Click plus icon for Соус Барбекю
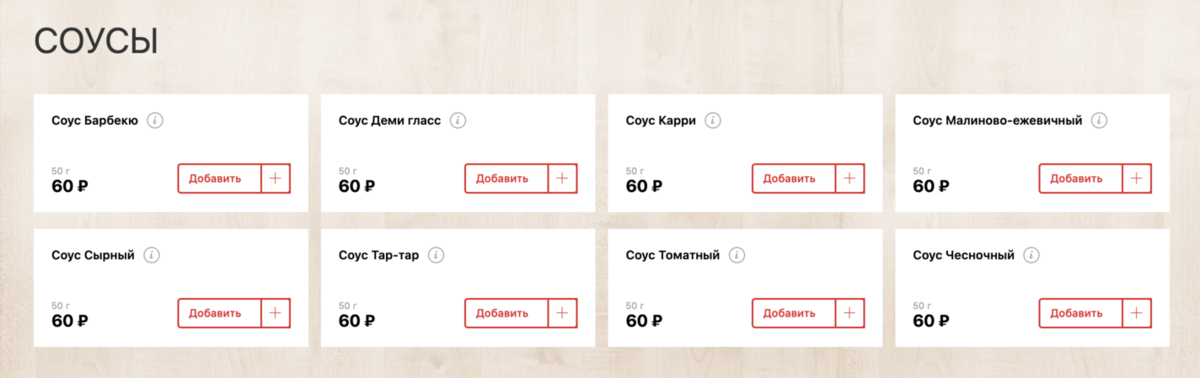Viewport: 1200px width, 378px height. 276,178
